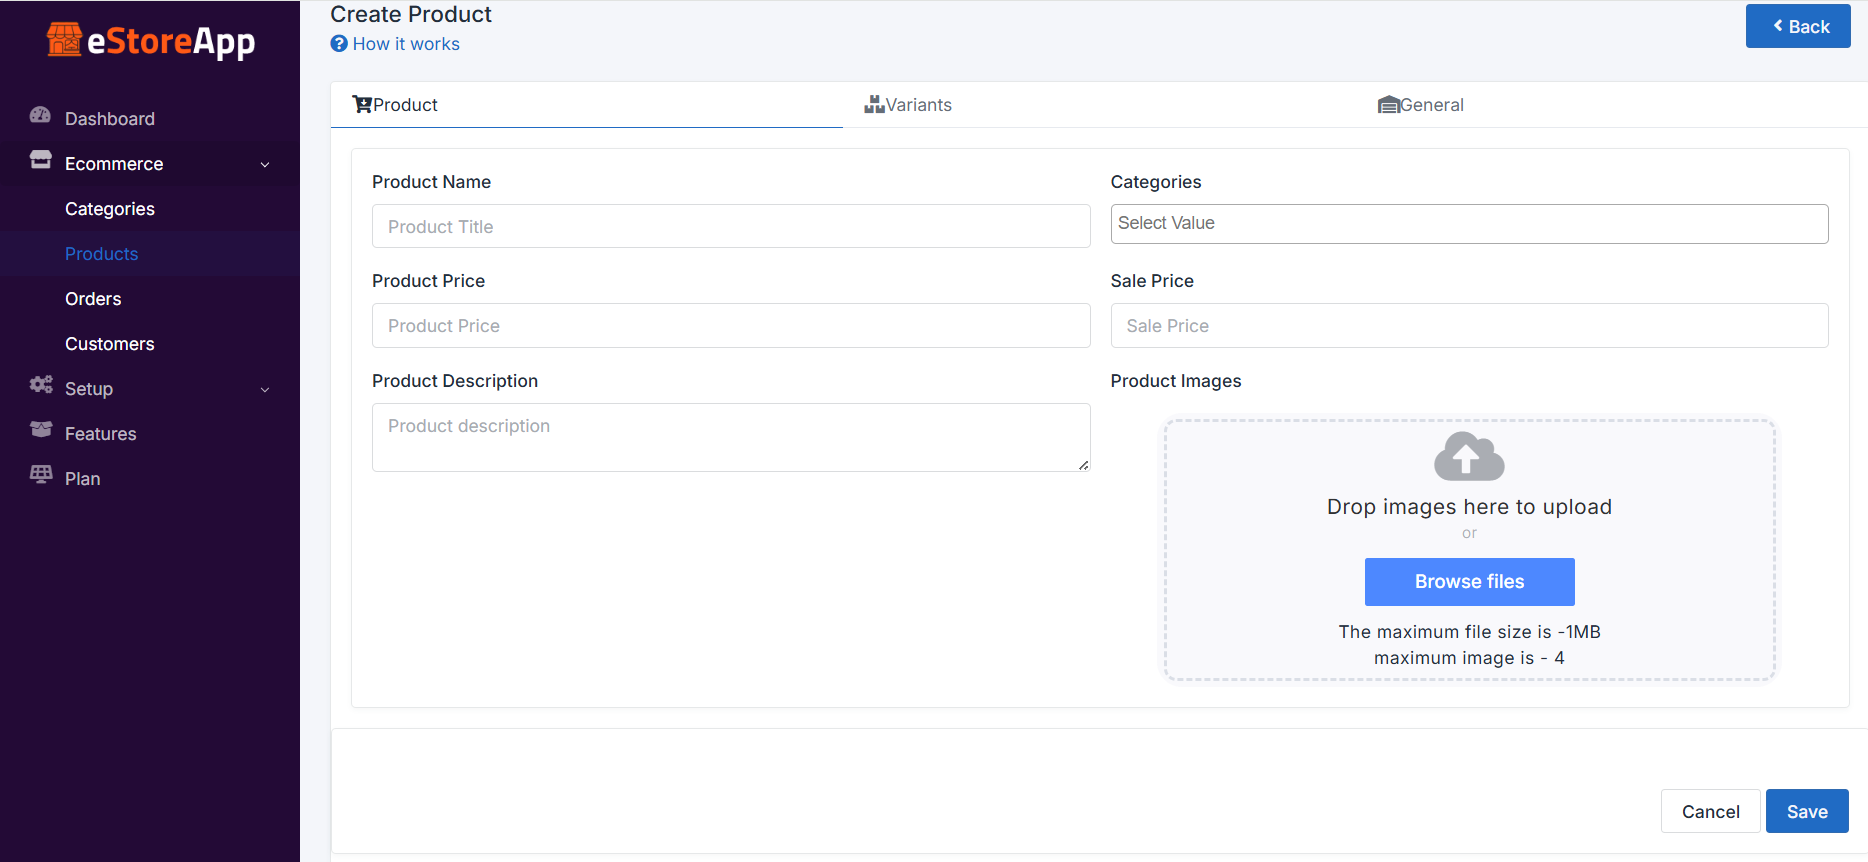Cancel product creation
Image resolution: width=1868 pixels, height=862 pixels.
1711,811
